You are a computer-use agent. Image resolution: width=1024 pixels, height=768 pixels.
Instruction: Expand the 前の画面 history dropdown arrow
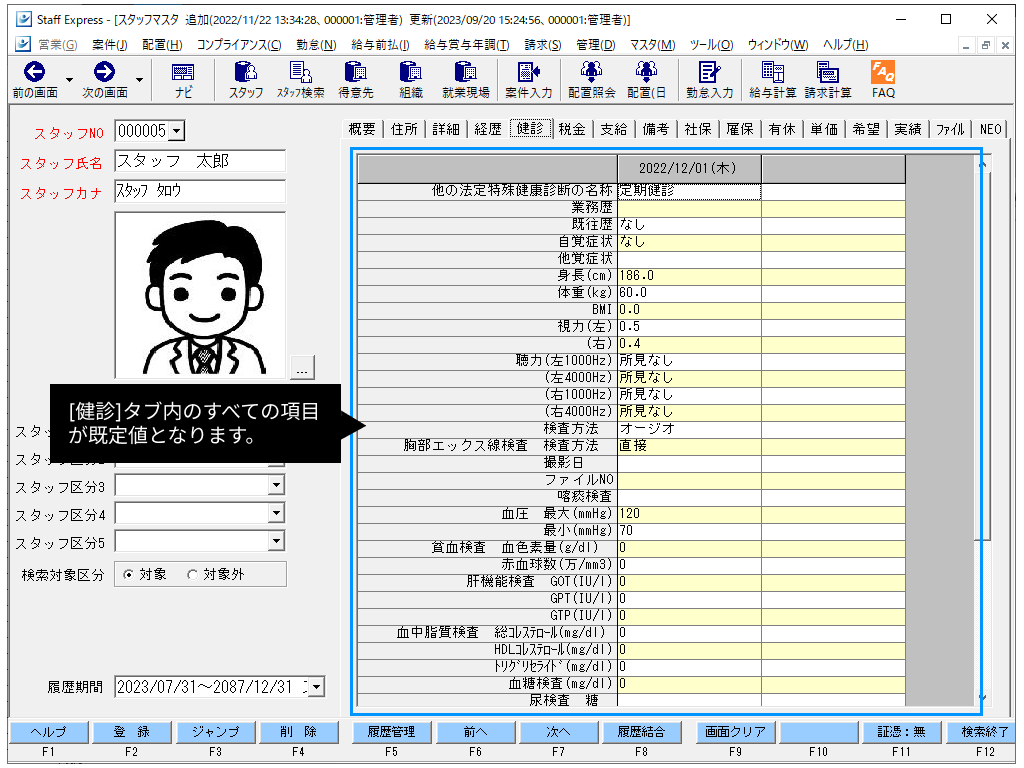coord(69,80)
